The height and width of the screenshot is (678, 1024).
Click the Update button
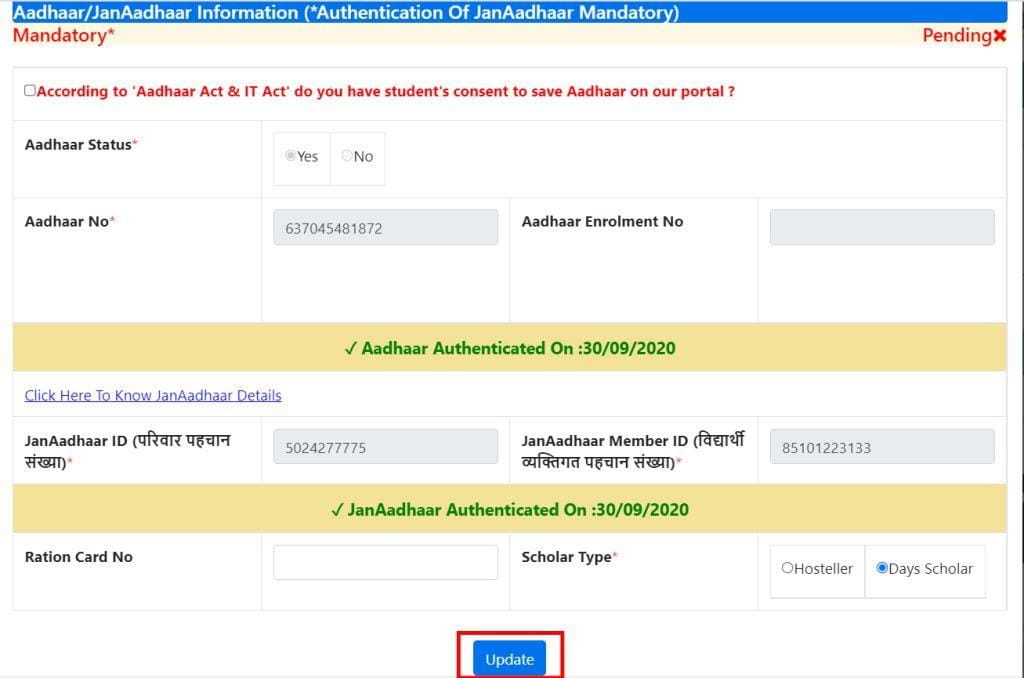[x=510, y=659]
